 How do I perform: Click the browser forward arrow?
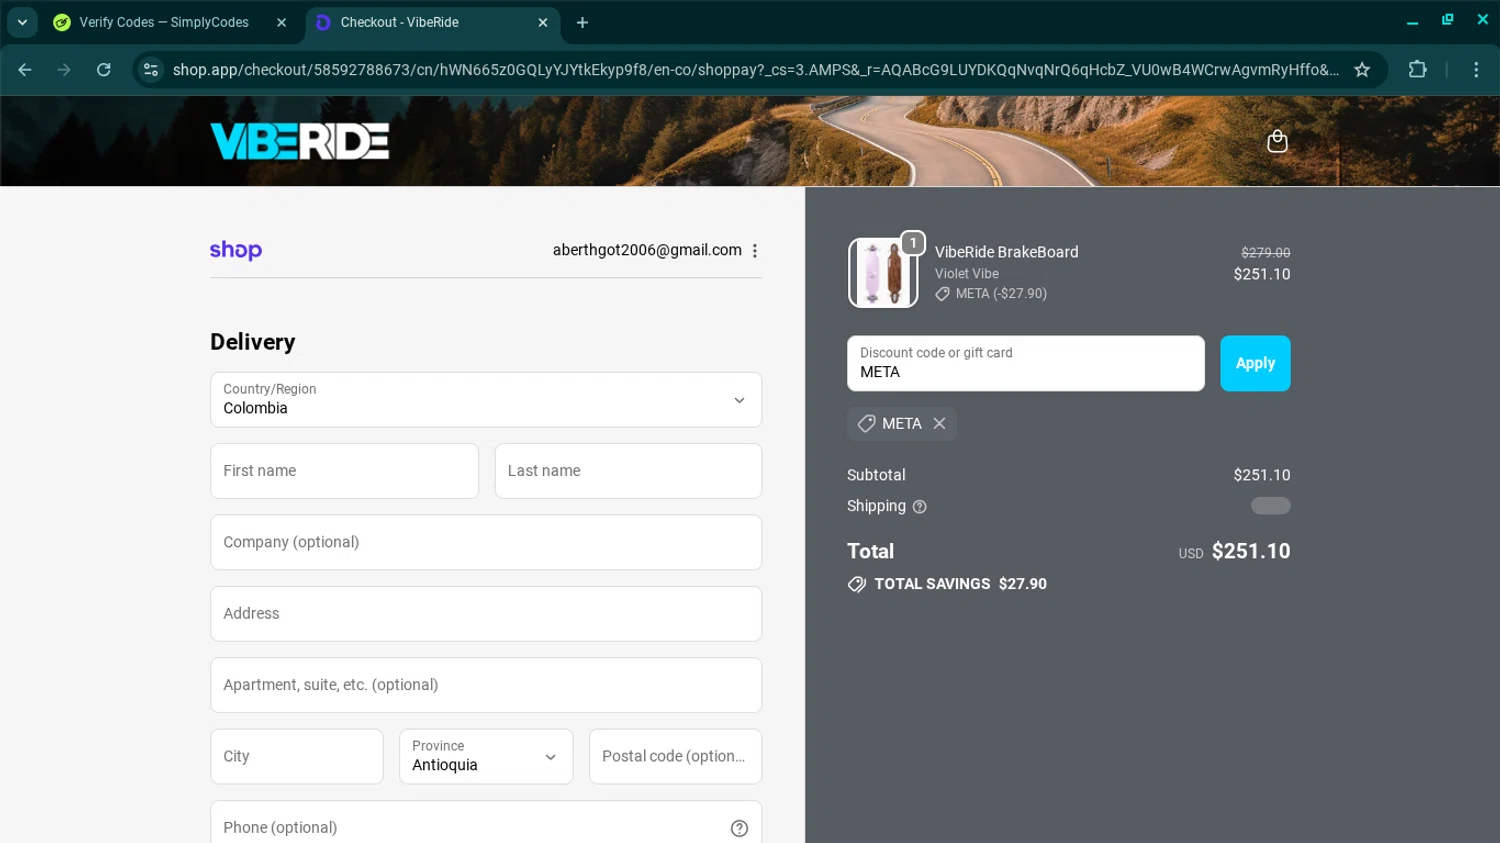(64, 70)
